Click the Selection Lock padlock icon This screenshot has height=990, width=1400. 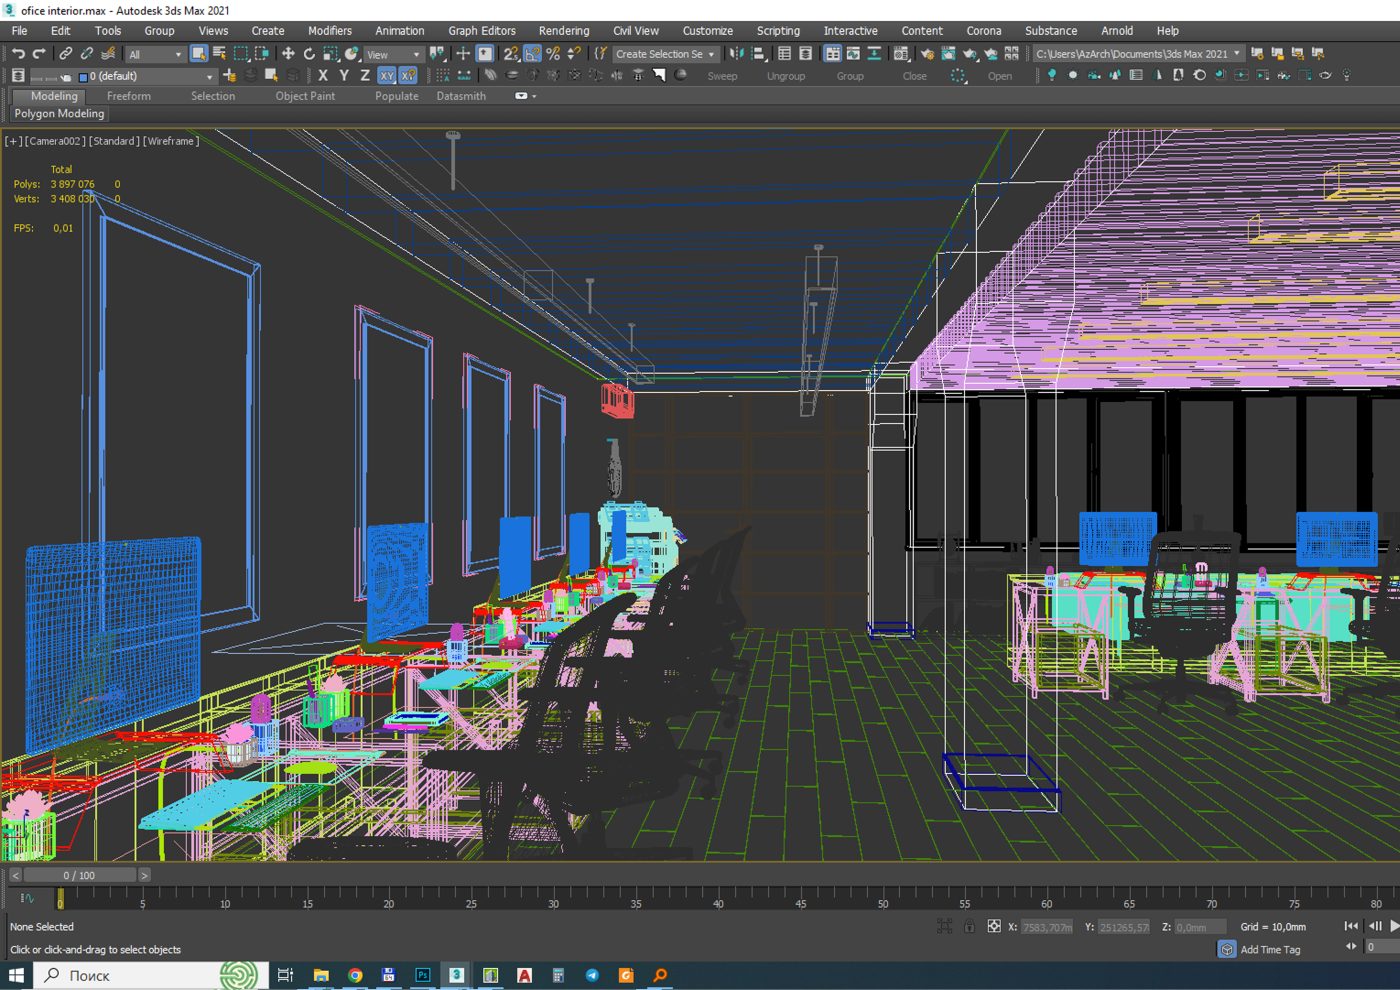(969, 926)
